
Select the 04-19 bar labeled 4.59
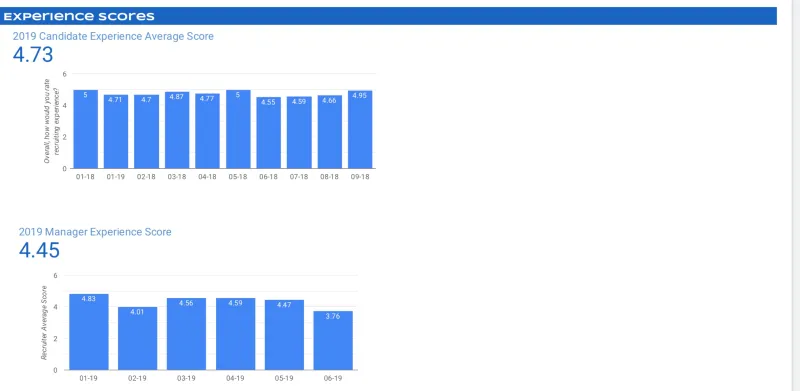235,334
